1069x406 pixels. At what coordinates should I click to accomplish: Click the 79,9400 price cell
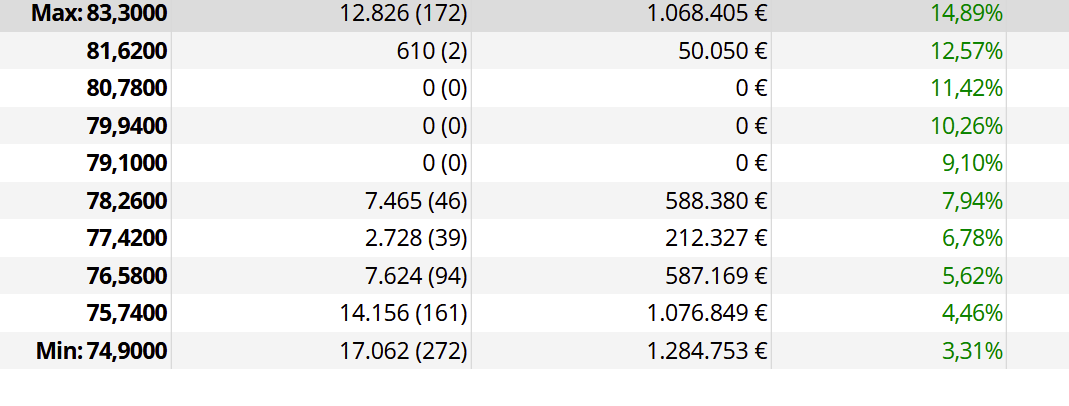(x=127, y=126)
